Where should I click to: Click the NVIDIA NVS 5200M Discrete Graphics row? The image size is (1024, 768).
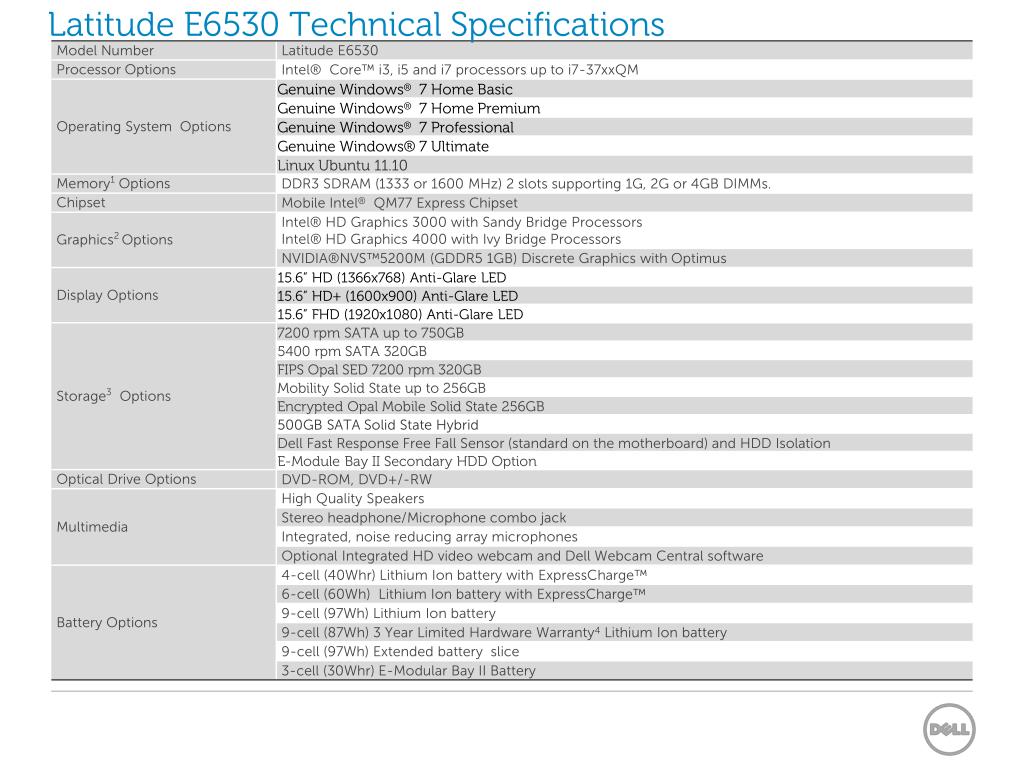[x=624, y=258]
